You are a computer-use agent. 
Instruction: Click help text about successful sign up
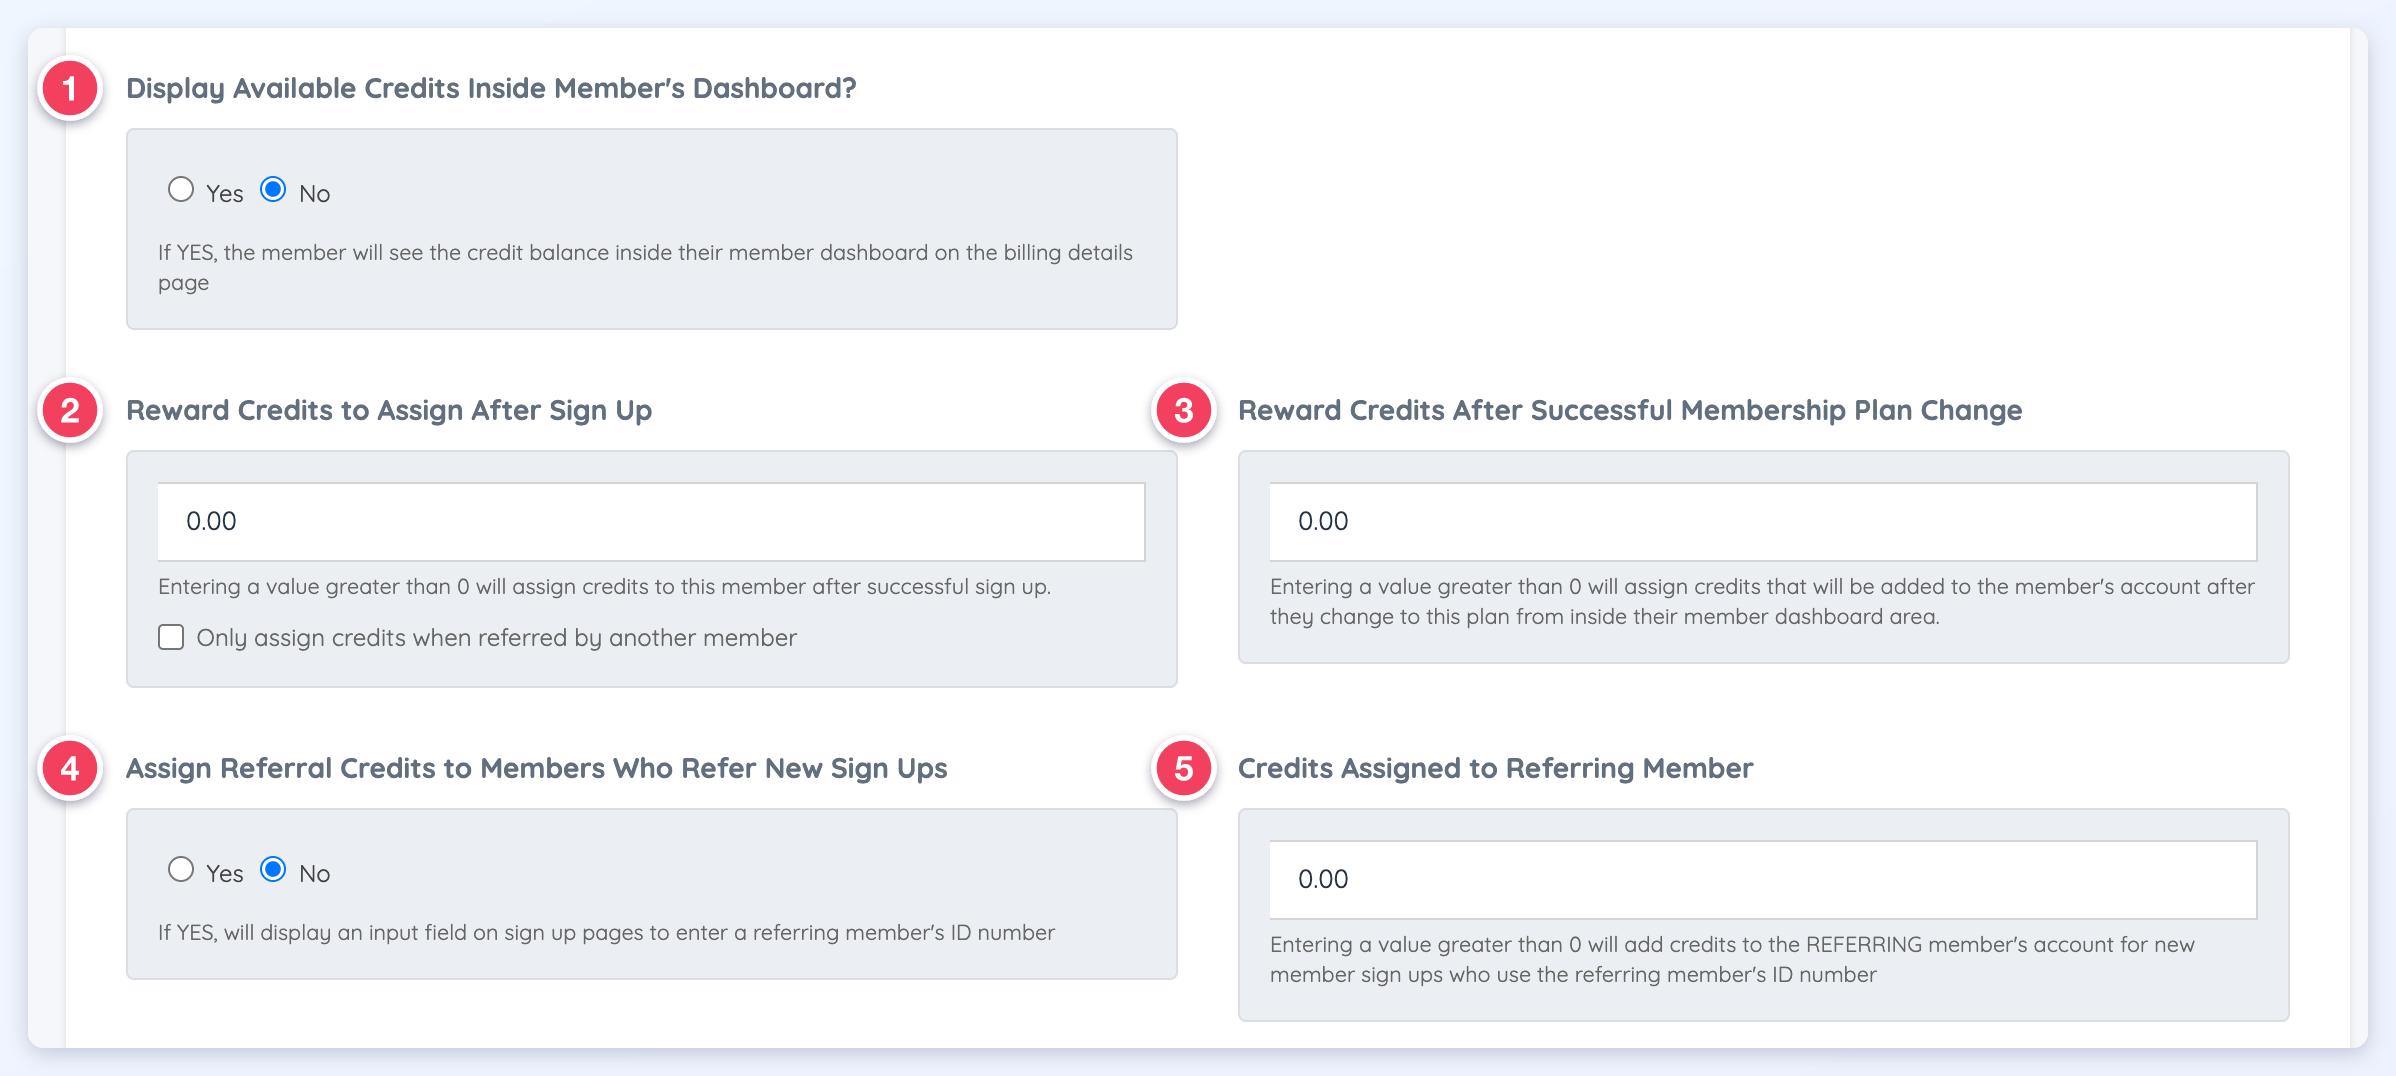click(604, 587)
